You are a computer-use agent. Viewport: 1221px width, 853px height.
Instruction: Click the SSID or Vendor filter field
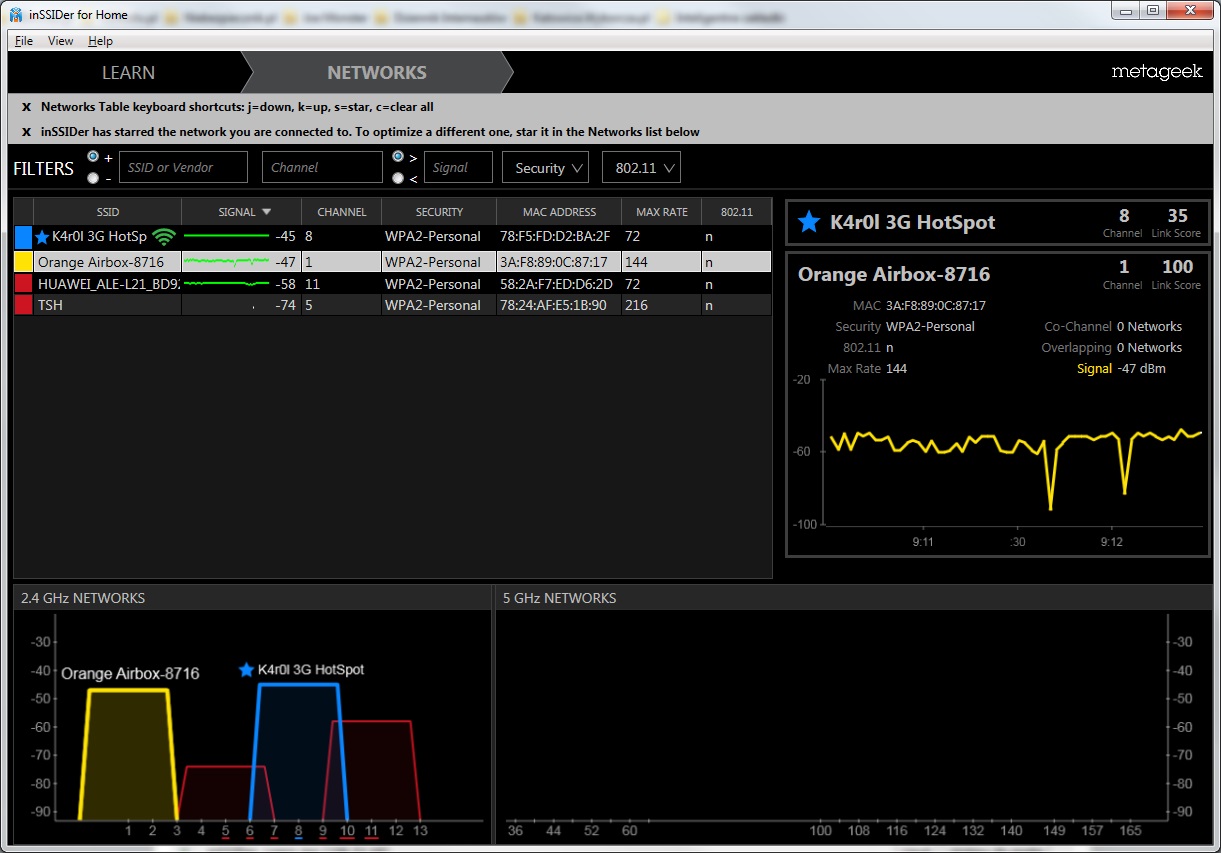[183, 168]
